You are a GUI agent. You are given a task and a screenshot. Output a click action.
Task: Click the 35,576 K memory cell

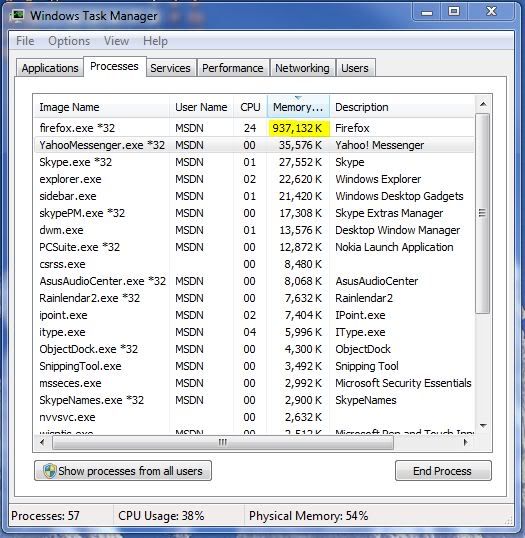point(300,145)
